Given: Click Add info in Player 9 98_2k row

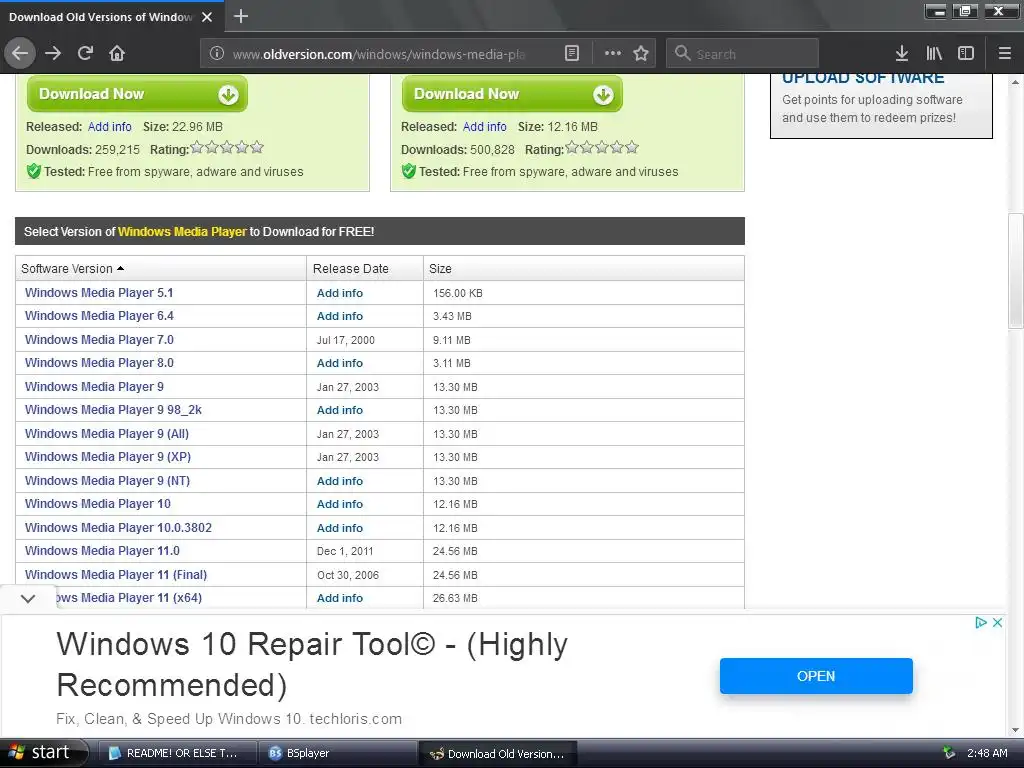Looking at the screenshot, I should coord(340,410).
